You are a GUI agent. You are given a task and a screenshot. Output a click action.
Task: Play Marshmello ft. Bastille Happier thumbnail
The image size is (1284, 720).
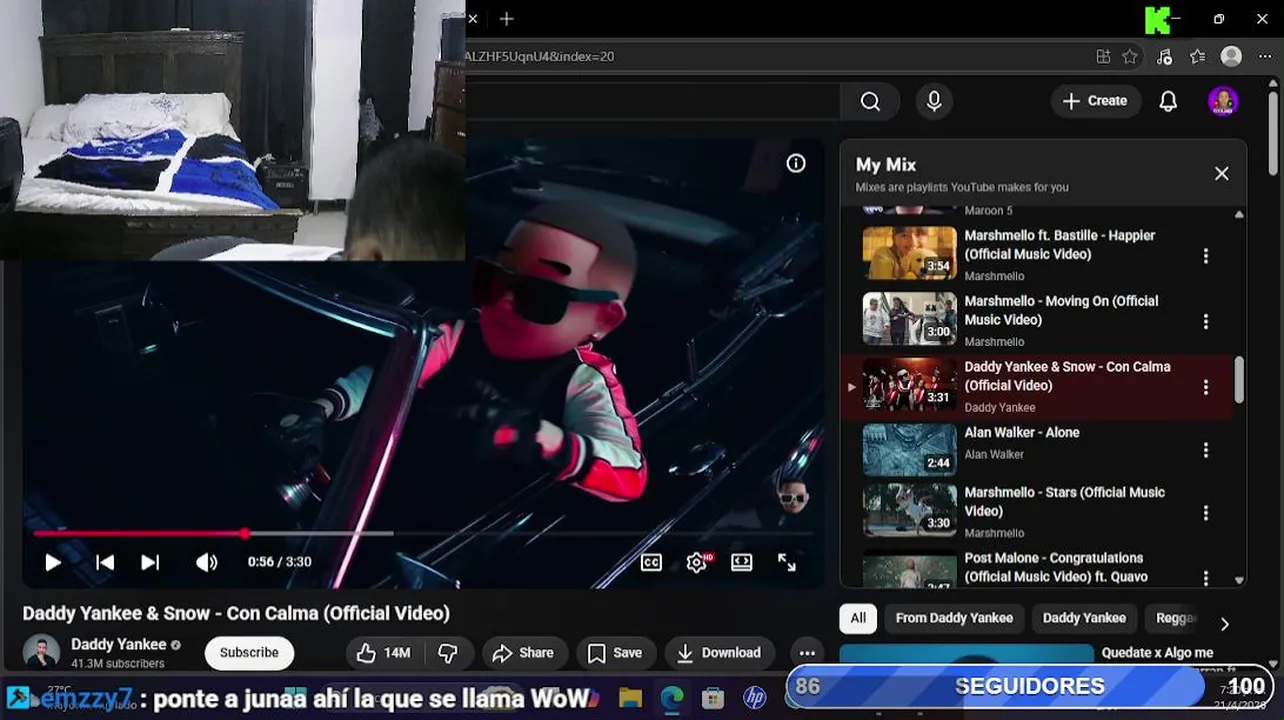pos(910,253)
